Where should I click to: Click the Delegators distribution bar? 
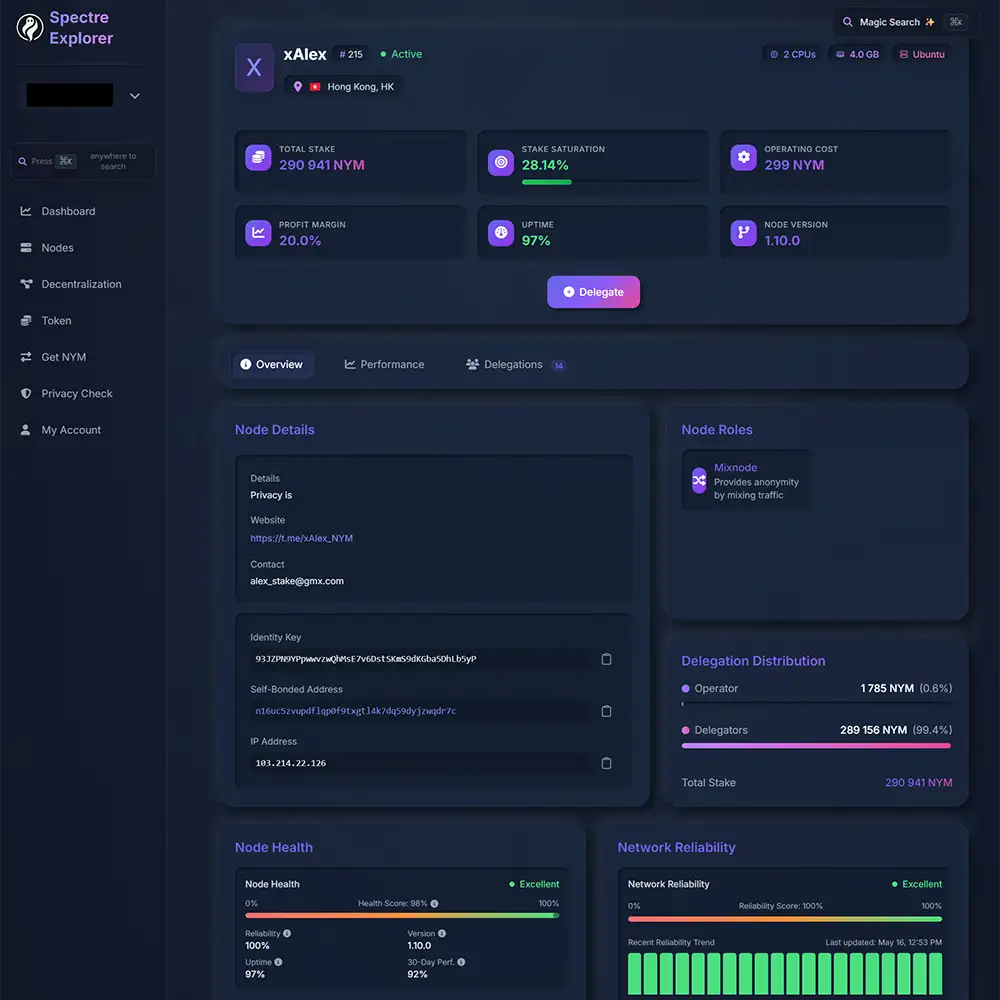pyautogui.click(x=816, y=746)
